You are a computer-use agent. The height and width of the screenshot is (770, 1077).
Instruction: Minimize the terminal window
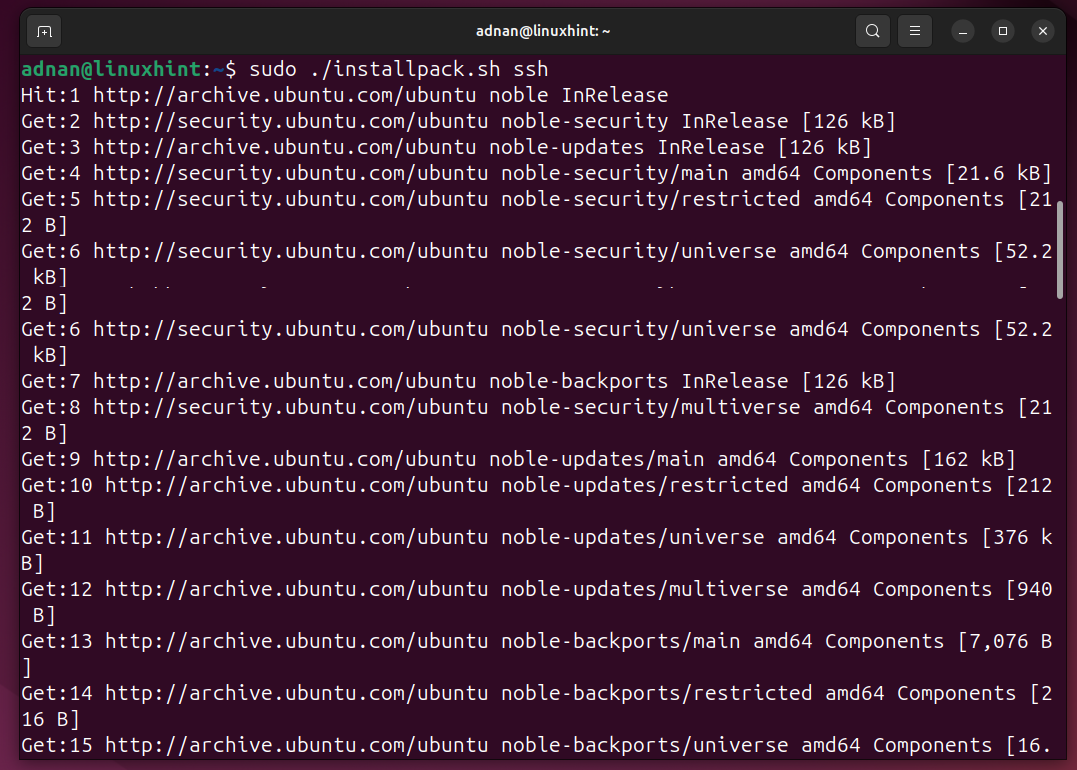(x=963, y=31)
